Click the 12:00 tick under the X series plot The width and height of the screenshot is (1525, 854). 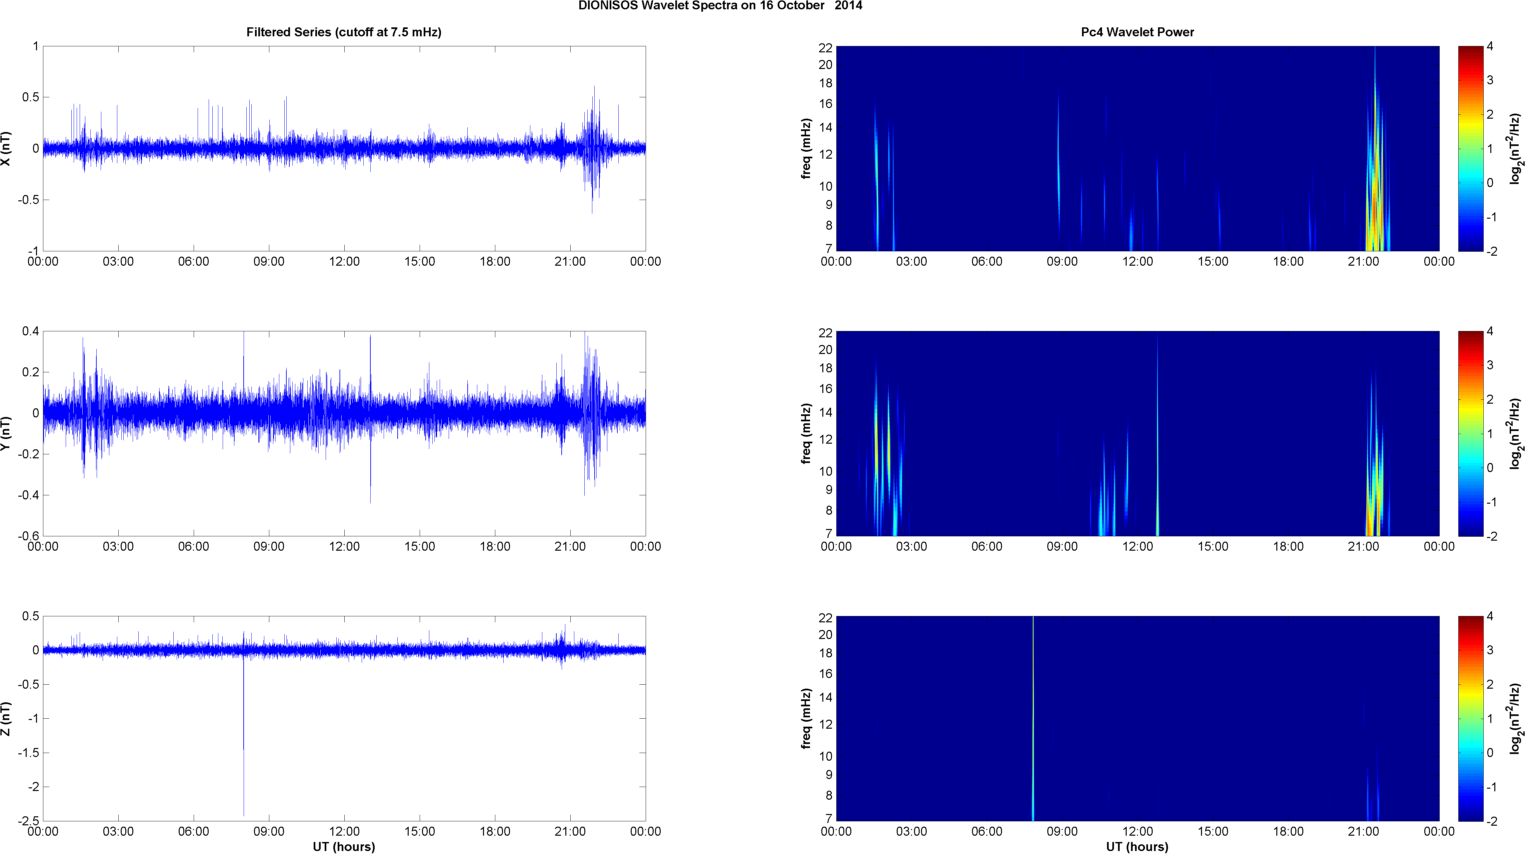click(x=344, y=262)
